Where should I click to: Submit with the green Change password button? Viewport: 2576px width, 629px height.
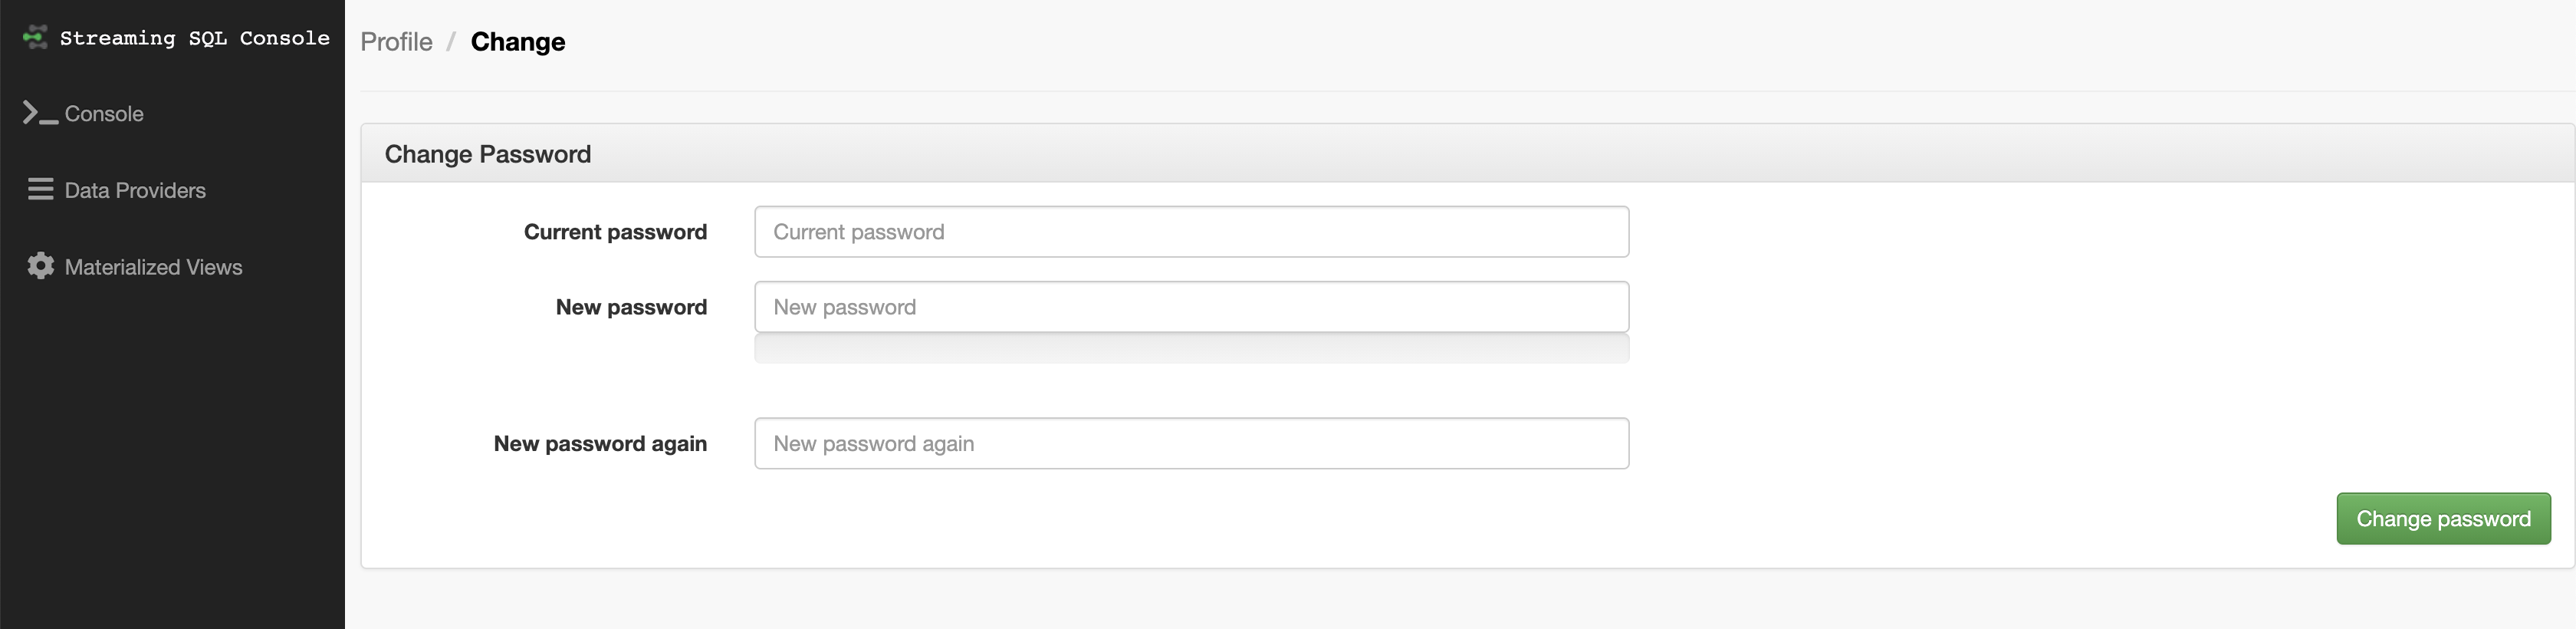pos(2443,518)
